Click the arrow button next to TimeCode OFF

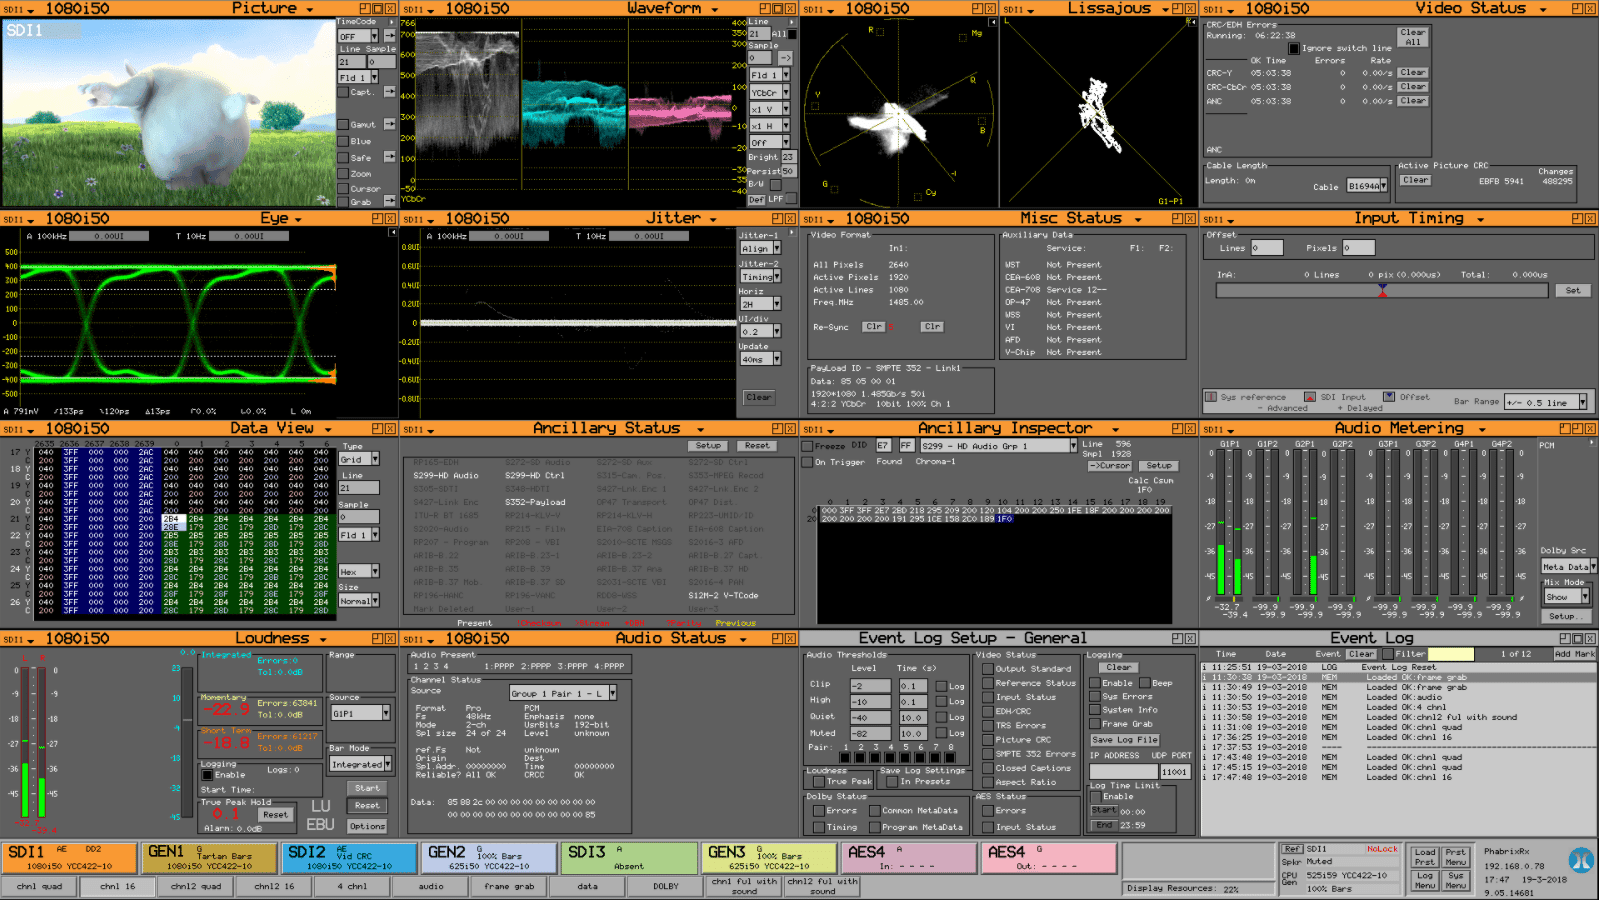390,36
